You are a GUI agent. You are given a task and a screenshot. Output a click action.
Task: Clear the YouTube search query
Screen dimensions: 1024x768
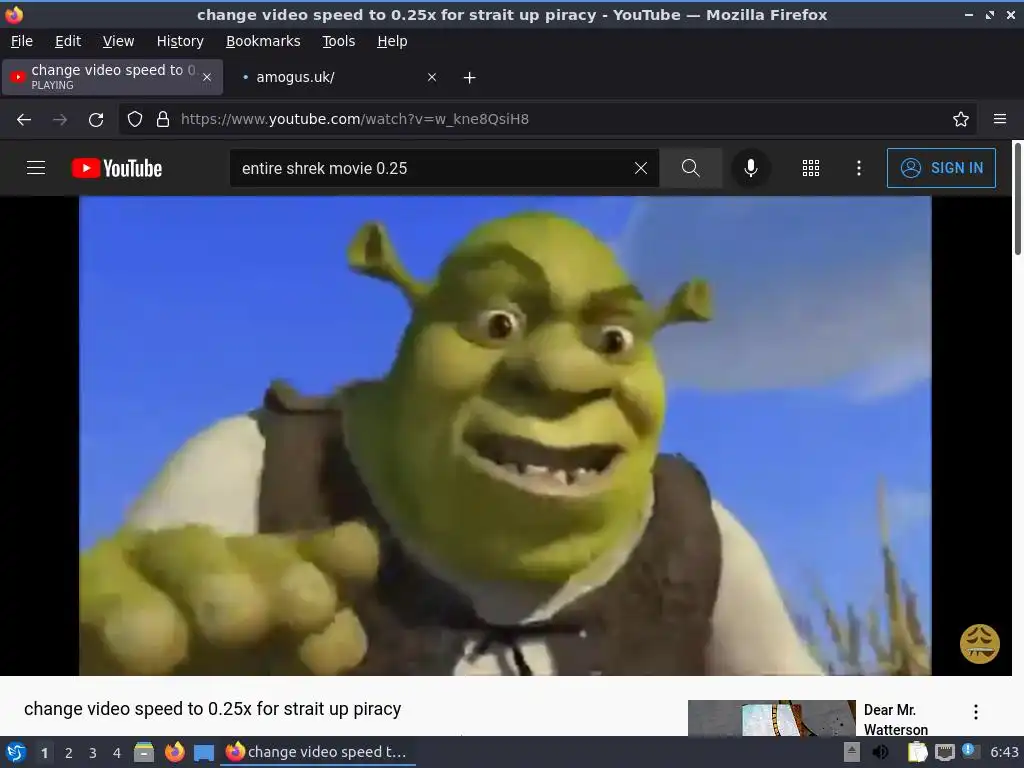pyautogui.click(x=641, y=168)
